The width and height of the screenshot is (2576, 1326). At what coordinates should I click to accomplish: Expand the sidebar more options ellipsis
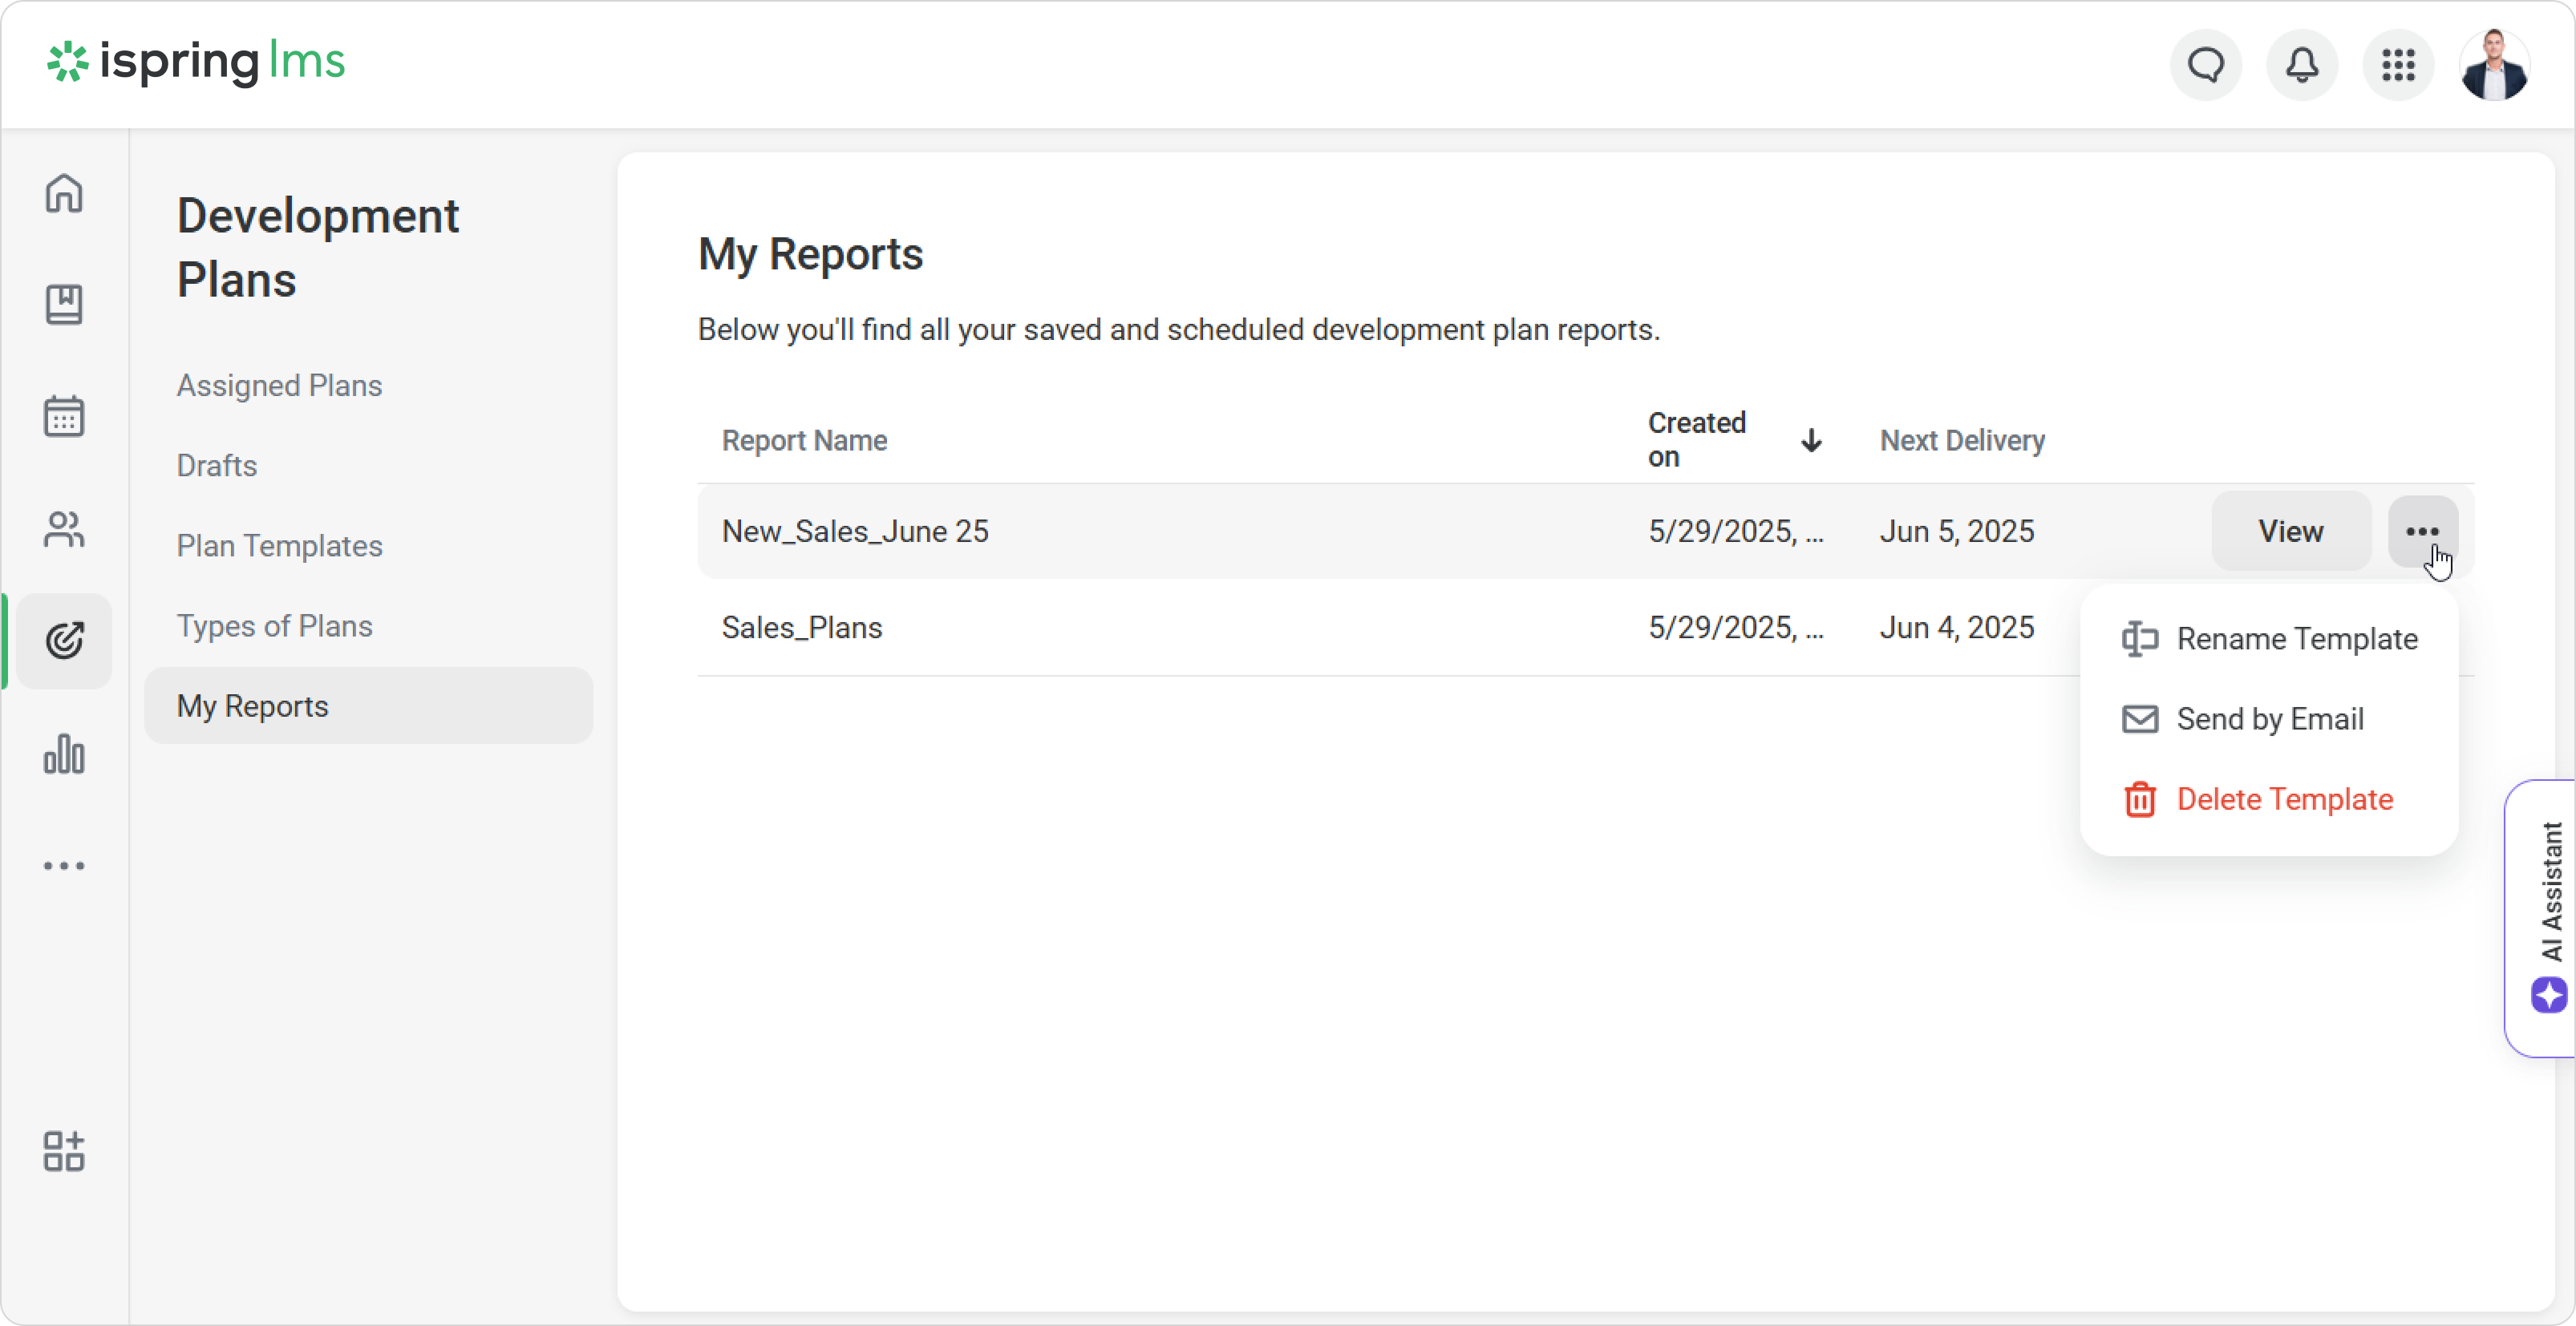(64, 866)
